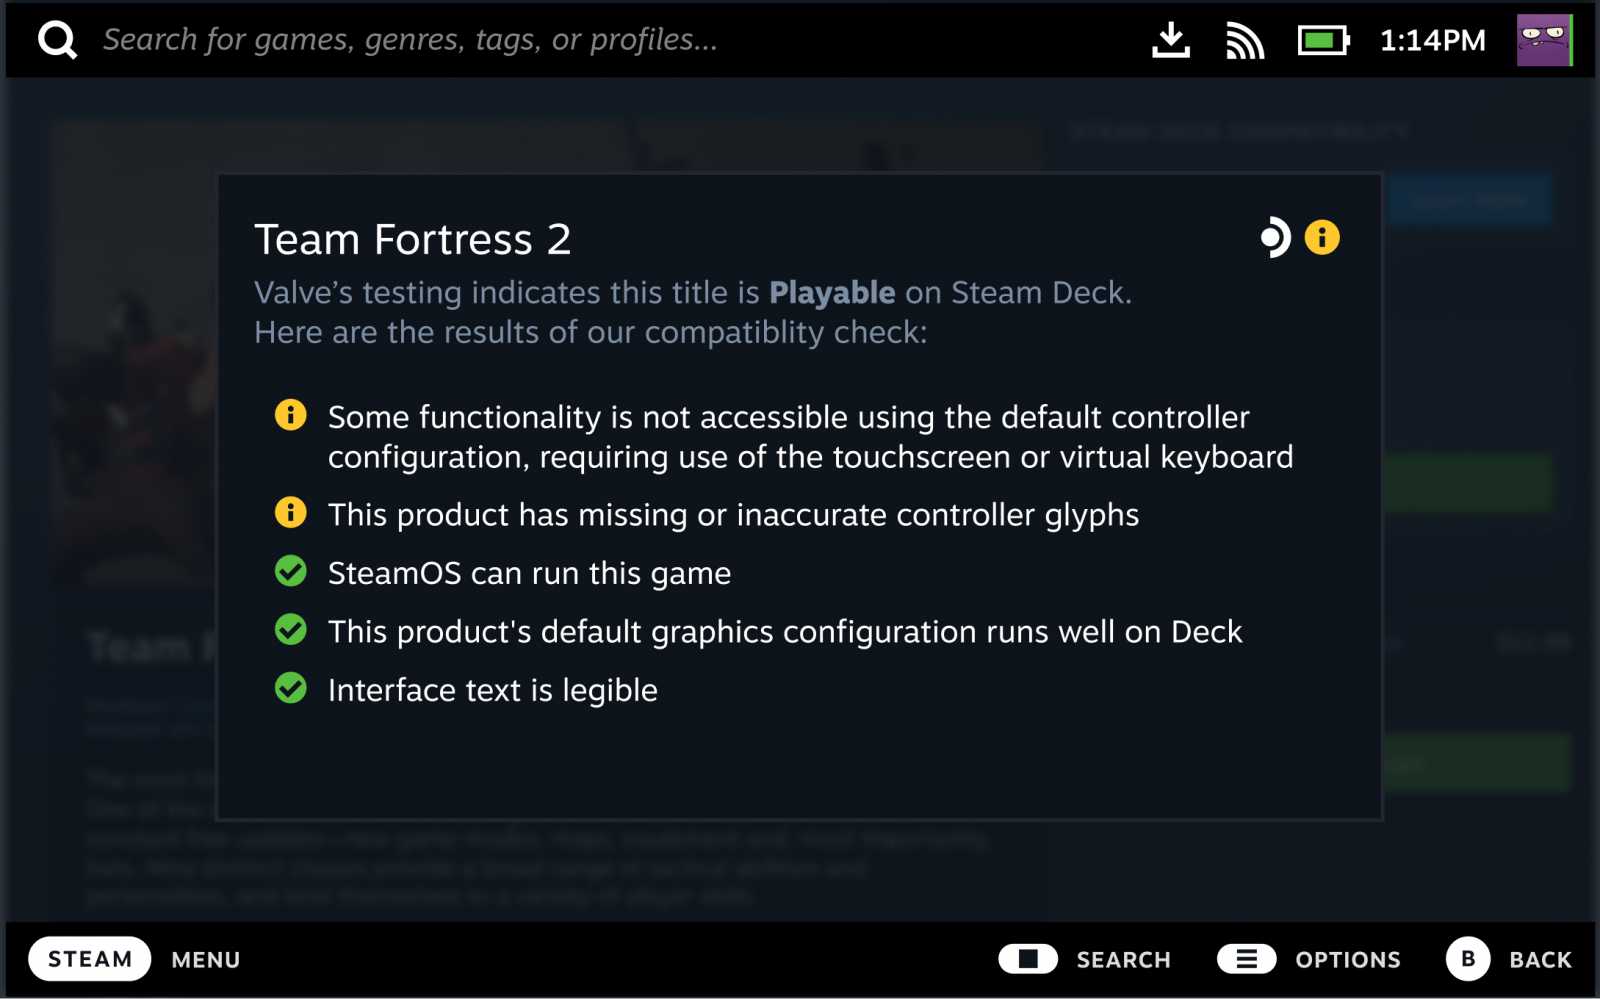Click the checkmark beside Interface text is legible
Screen dimensions: 1600x999
(291, 688)
